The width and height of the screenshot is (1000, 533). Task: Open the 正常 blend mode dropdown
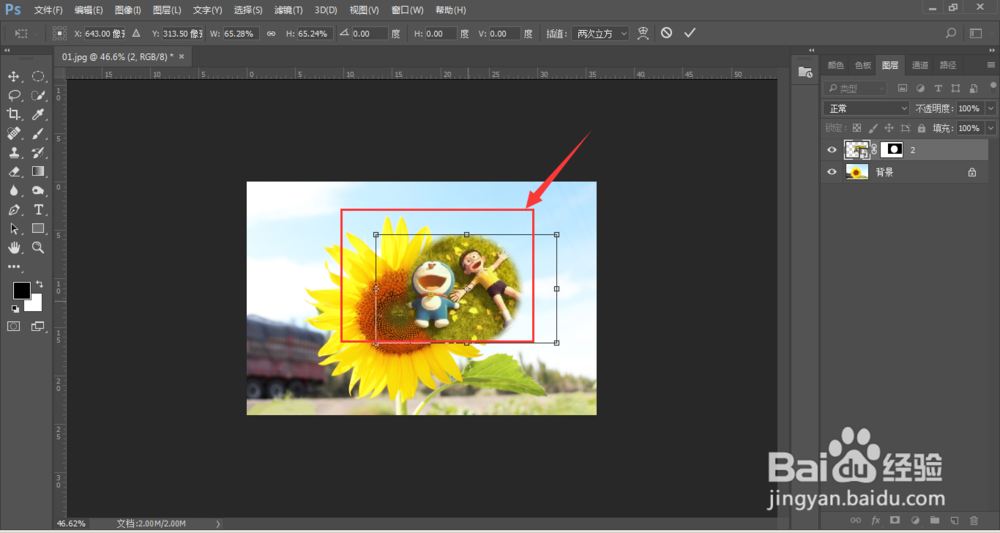866,108
